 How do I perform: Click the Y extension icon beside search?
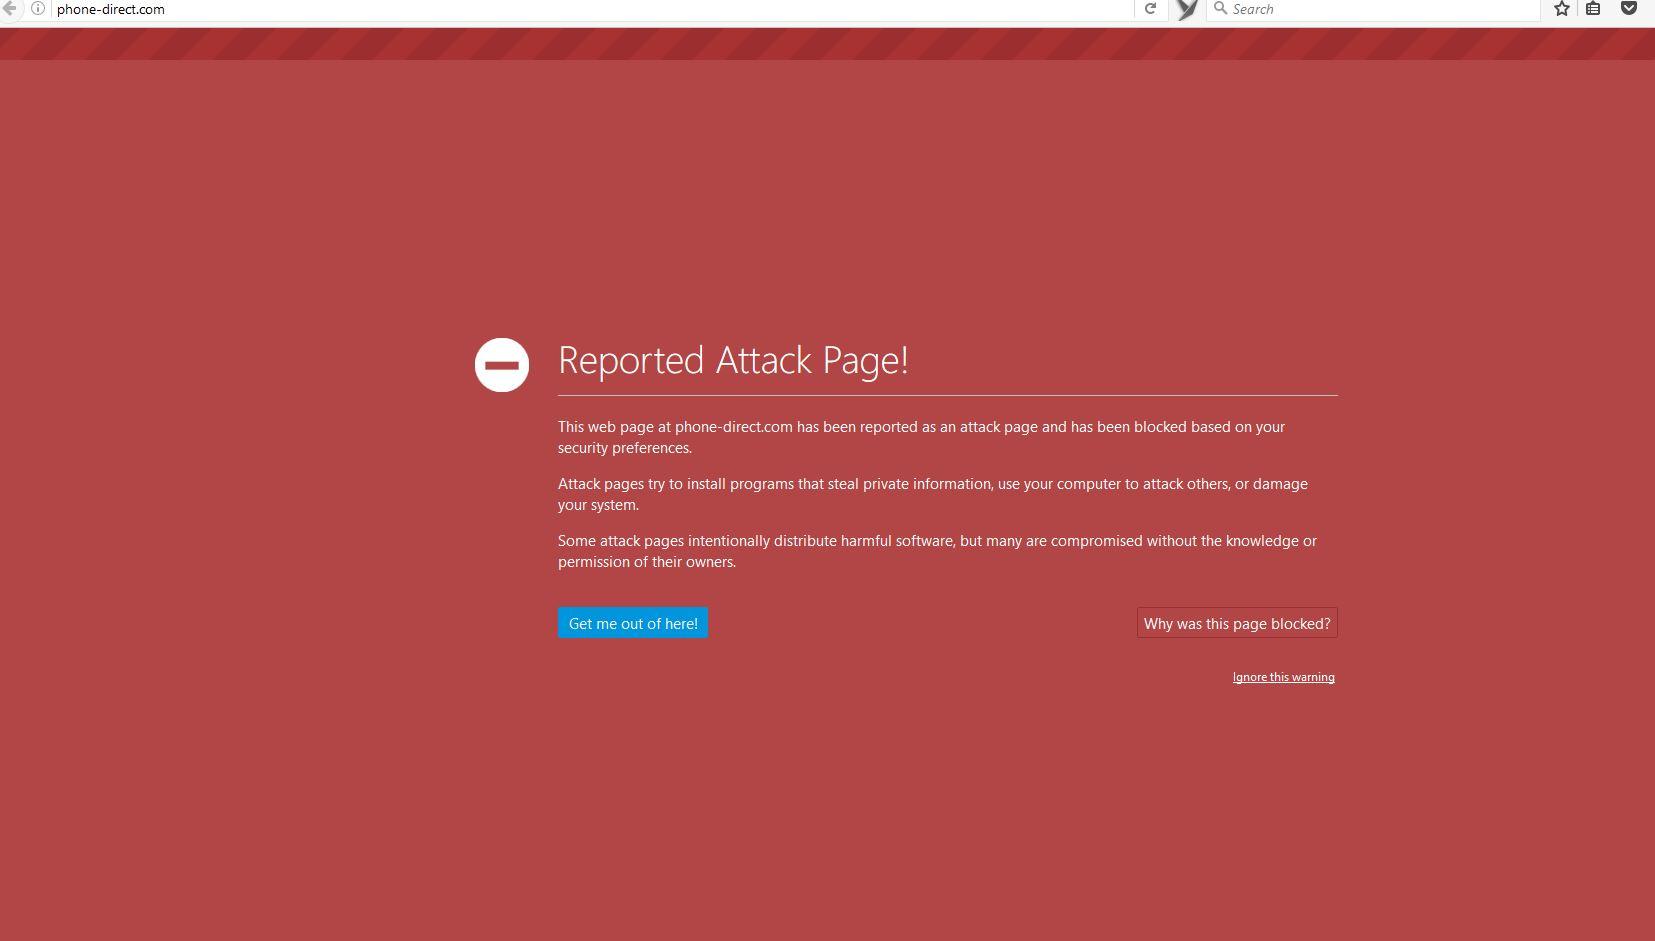(1187, 10)
